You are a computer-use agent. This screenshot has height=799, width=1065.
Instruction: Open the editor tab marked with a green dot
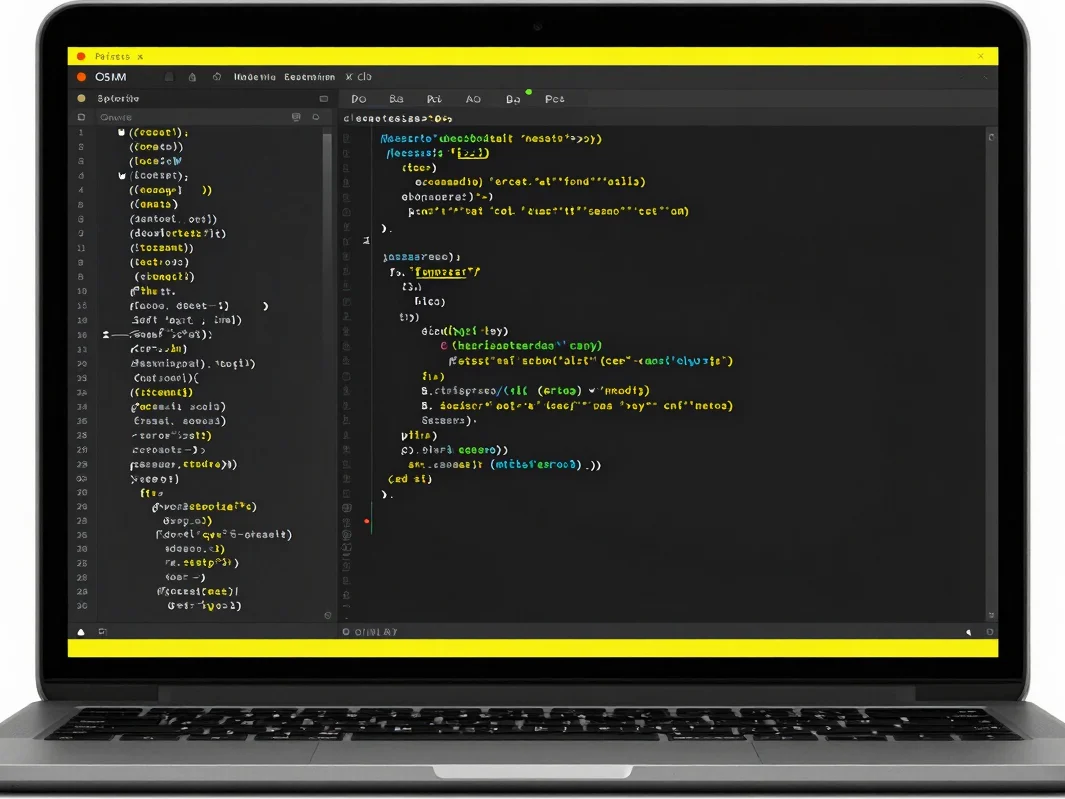pyautogui.click(x=513, y=99)
